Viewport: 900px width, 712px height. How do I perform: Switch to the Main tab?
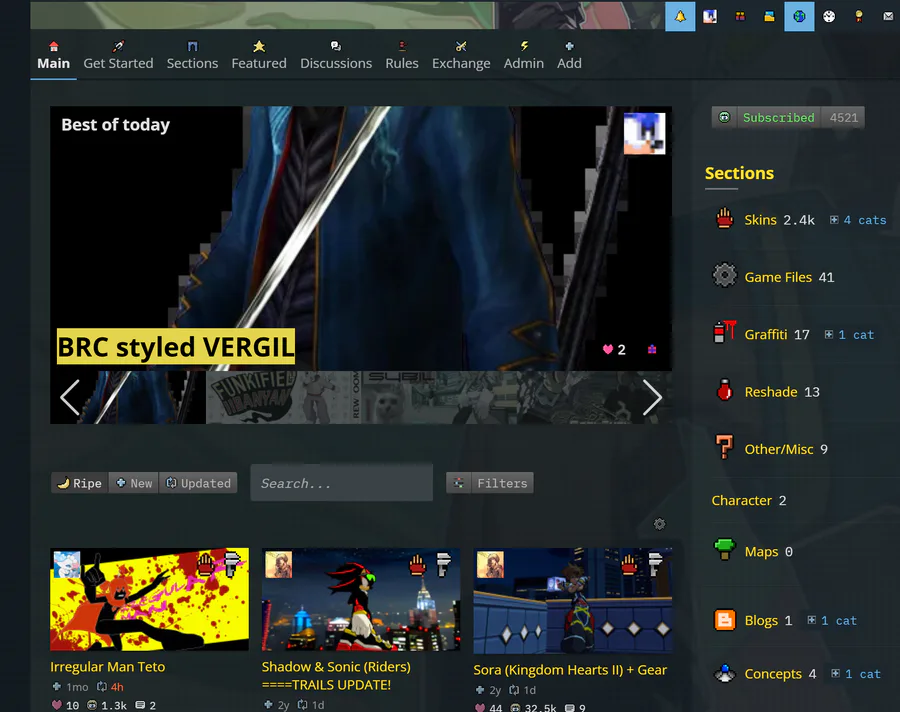tap(53, 56)
